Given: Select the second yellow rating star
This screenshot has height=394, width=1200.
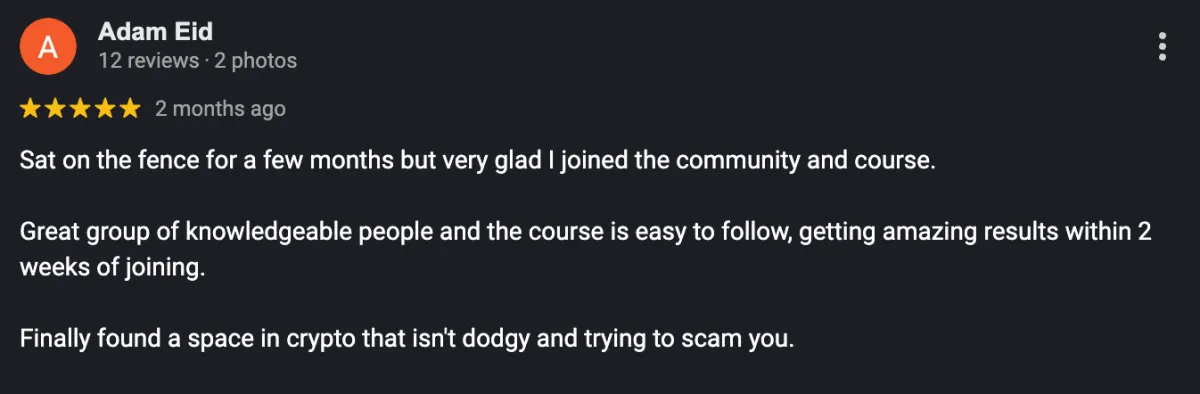Looking at the screenshot, I should coord(55,109).
